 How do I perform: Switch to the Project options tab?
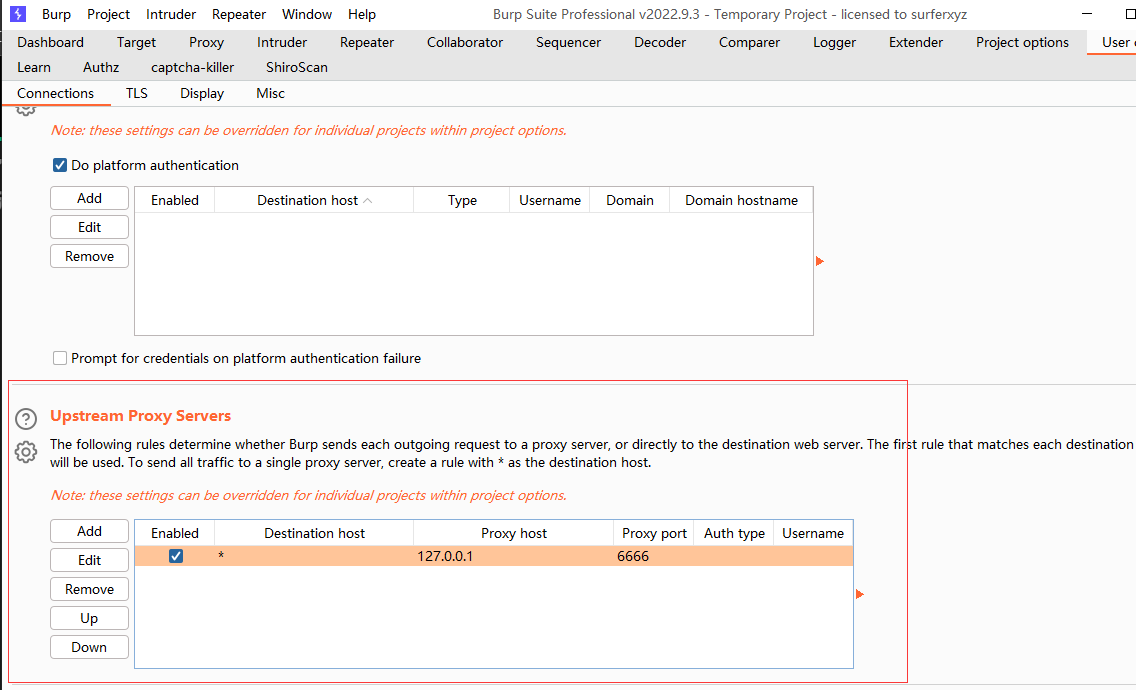coord(1022,42)
